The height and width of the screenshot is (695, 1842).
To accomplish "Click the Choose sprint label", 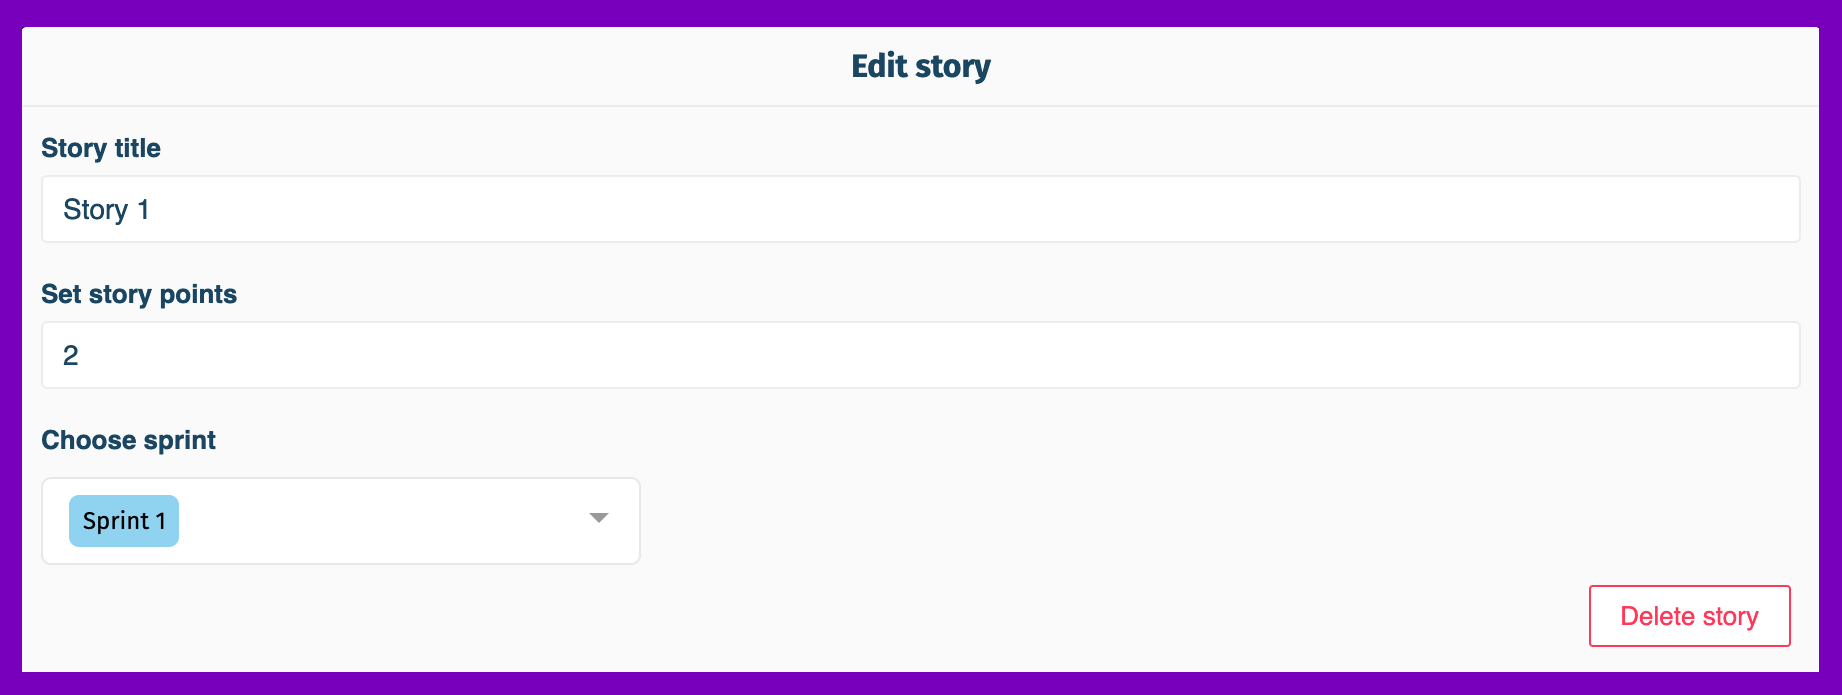I will click(129, 440).
